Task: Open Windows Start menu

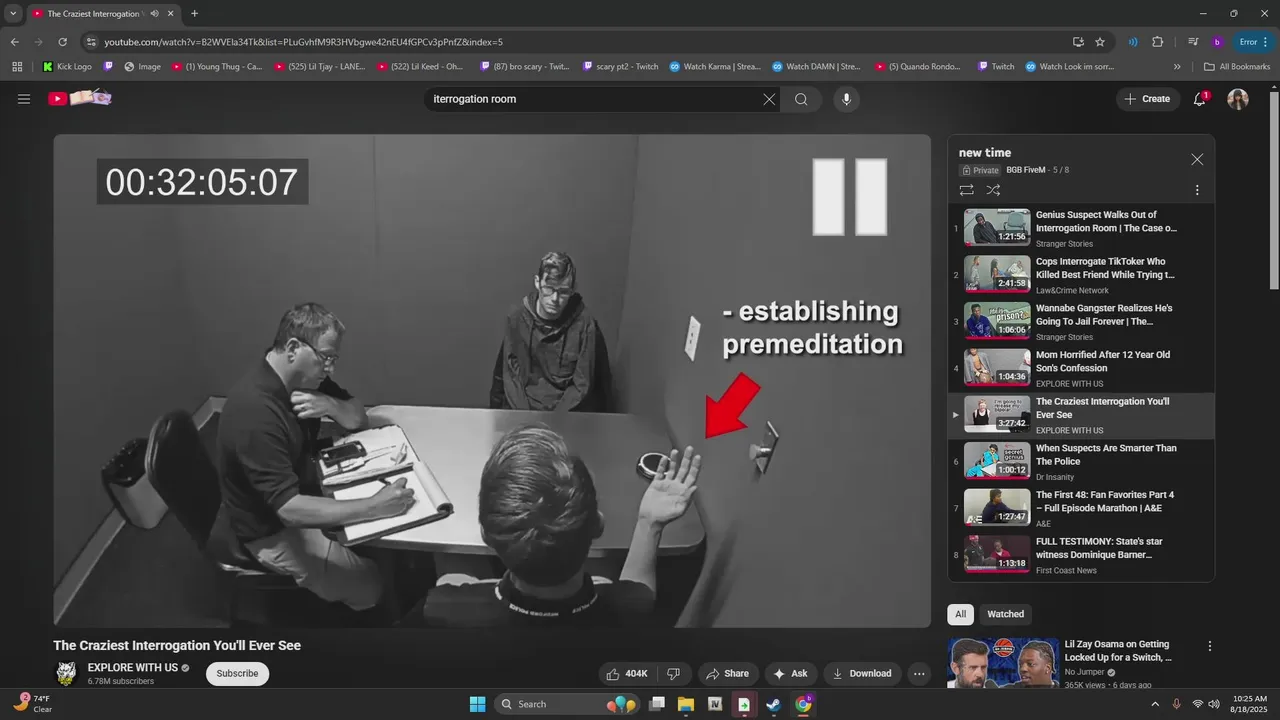Action: (x=477, y=704)
